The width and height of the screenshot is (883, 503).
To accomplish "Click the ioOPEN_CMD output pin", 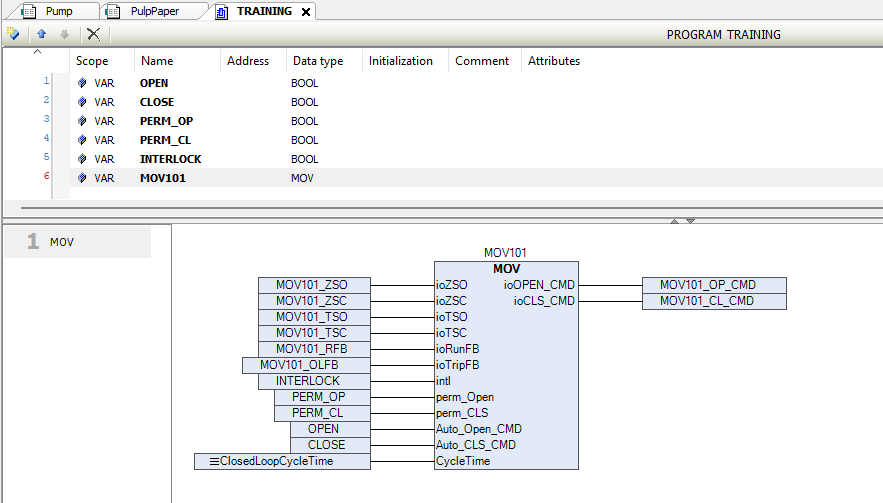I will [x=539, y=285].
